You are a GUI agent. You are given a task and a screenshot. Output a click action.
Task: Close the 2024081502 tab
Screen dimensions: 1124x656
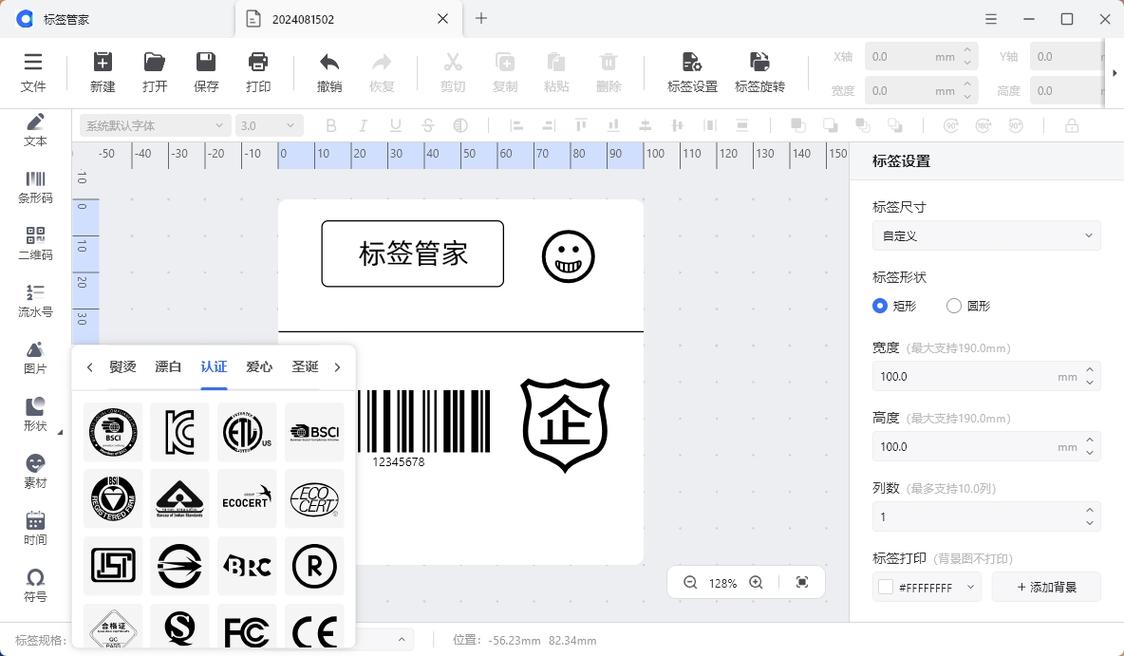(443, 19)
